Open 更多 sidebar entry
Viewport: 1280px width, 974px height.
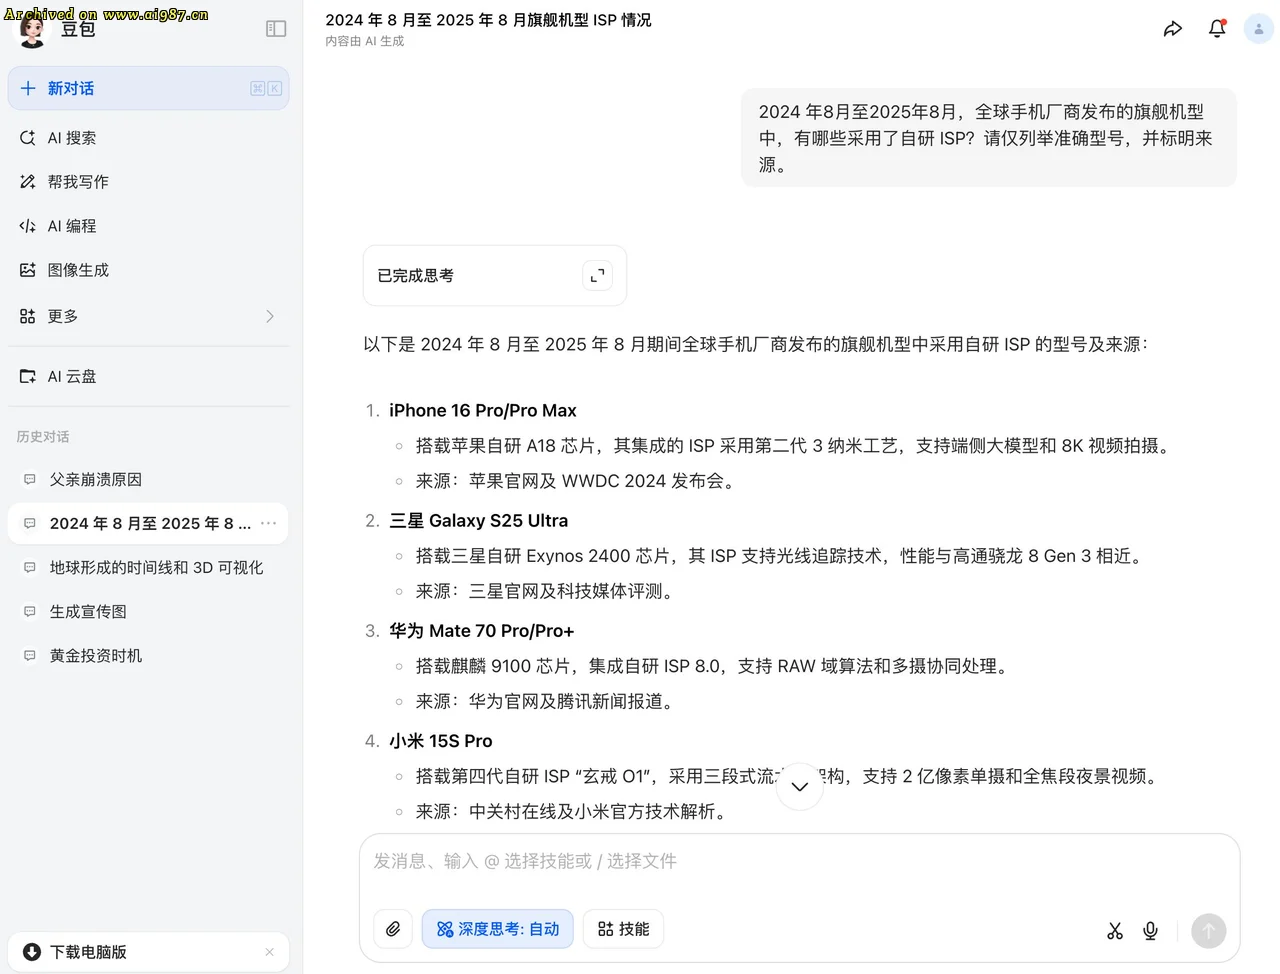click(x=148, y=316)
